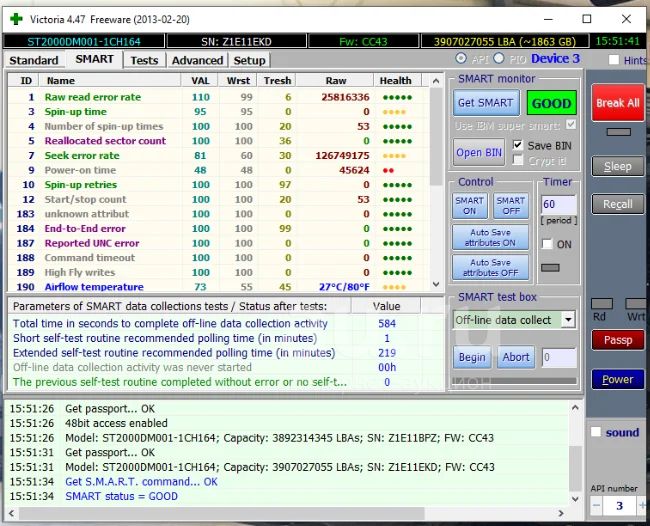Click the Sleep button
Image resolution: width=650 pixels, height=526 pixels.
(618, 166)
